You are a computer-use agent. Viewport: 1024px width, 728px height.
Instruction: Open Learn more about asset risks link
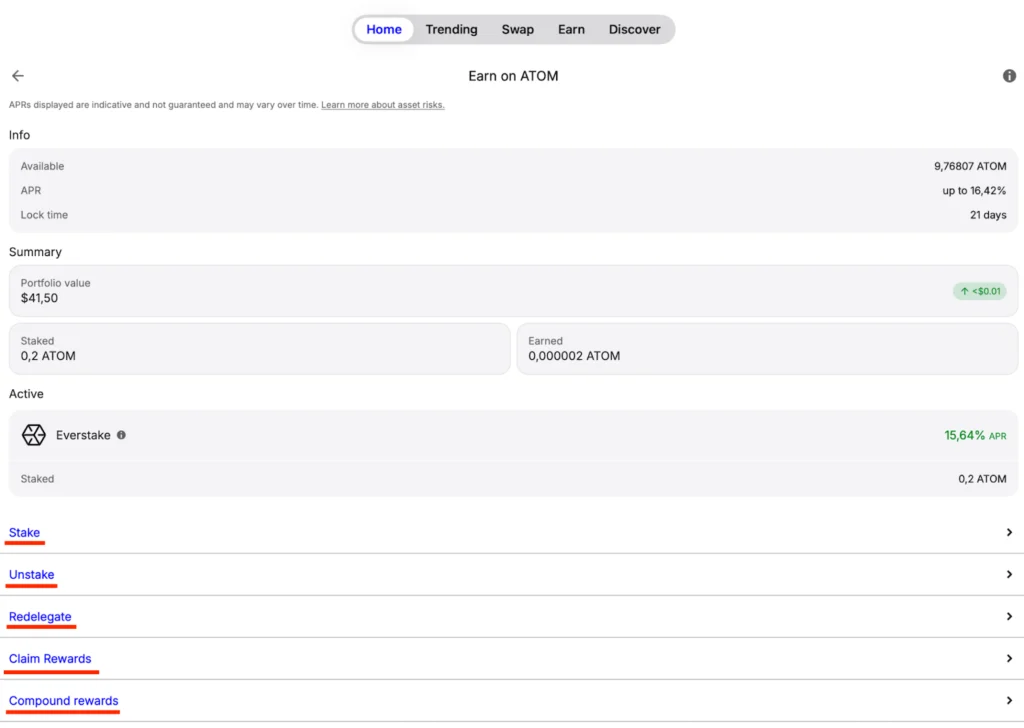point(382,105)
